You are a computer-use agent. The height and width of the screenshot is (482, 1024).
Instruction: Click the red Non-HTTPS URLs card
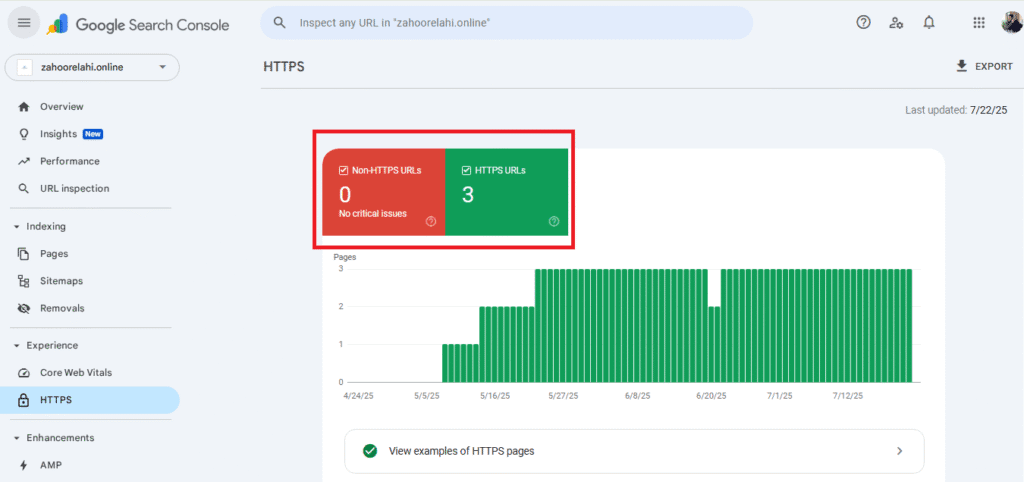point(384,192)
